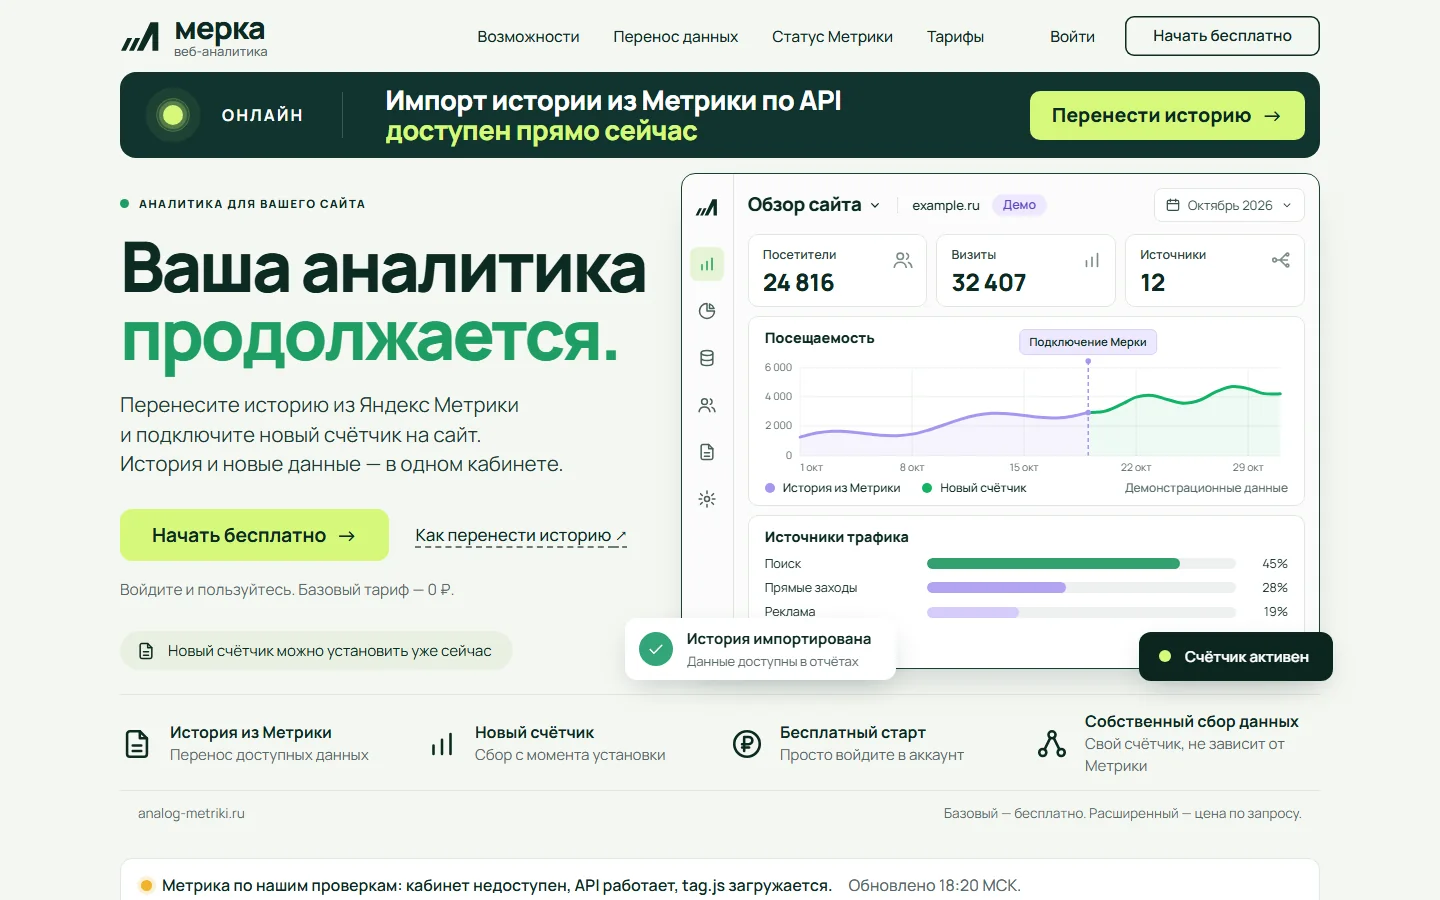Screen dimensions: 1440x900
Task: Click the Счётчик активен status badge
Action: [1235, 657]
